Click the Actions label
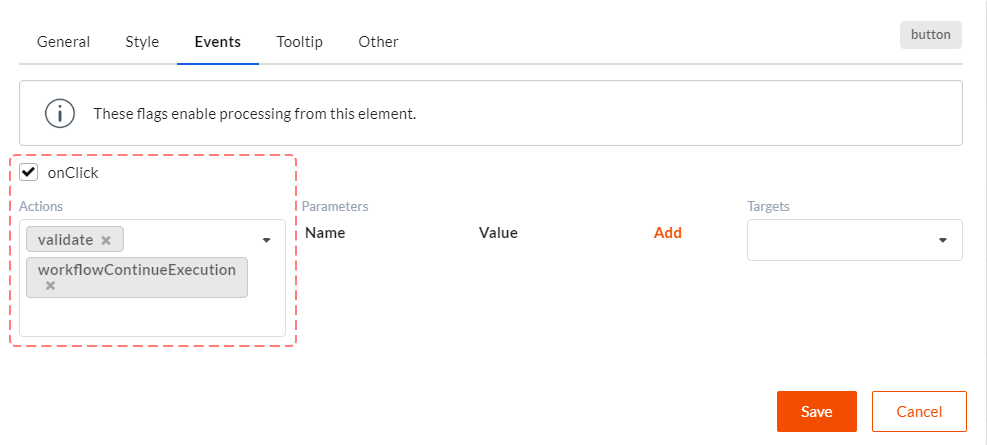 (41, 206)
